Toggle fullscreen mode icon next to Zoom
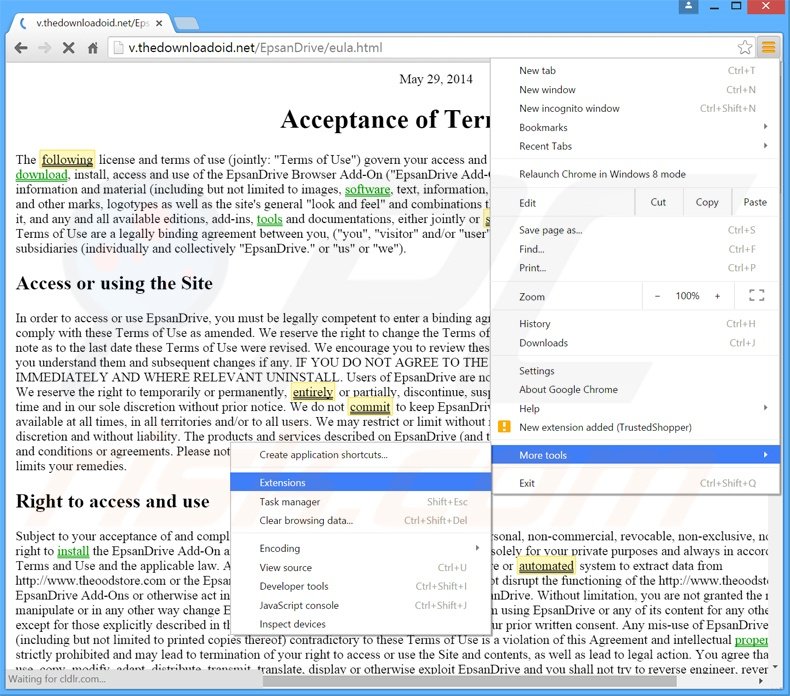 (x=756, y=296)
